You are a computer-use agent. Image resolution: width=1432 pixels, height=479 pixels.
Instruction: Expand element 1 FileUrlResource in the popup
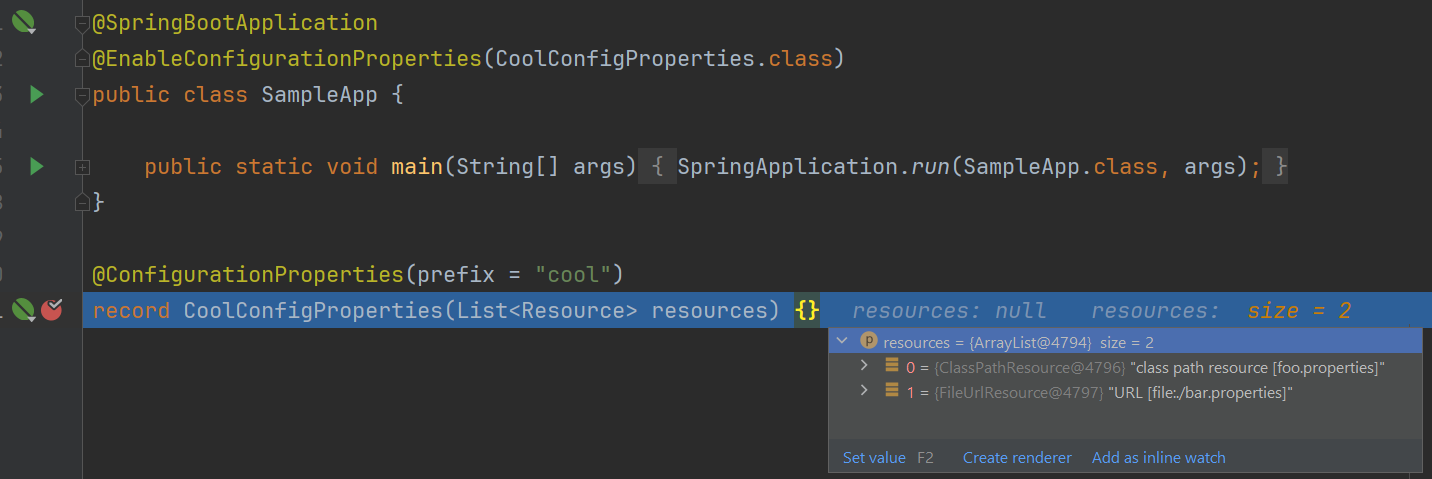tap(865, 391)
